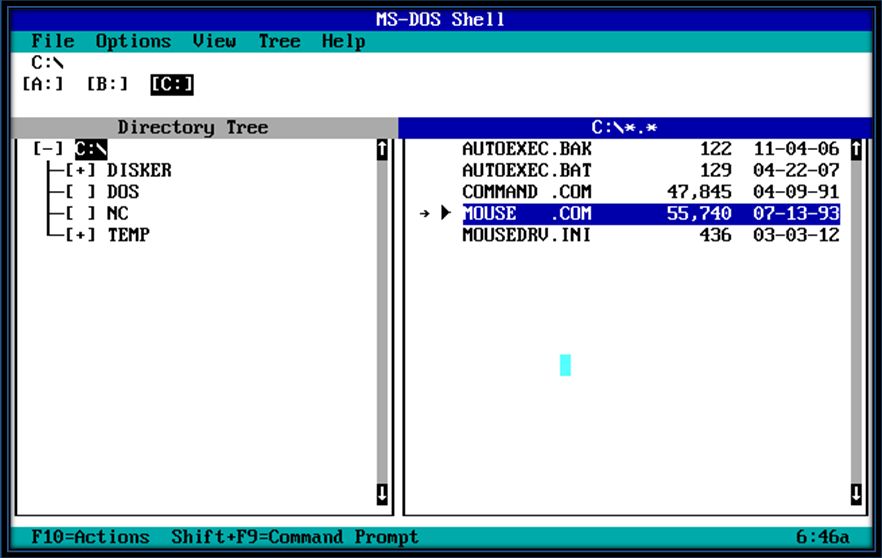Image resolution: width=882 pixels, height=558 pixels.
Task: Select file AUTOEXEC.BAK
Action: click(527, 149)
